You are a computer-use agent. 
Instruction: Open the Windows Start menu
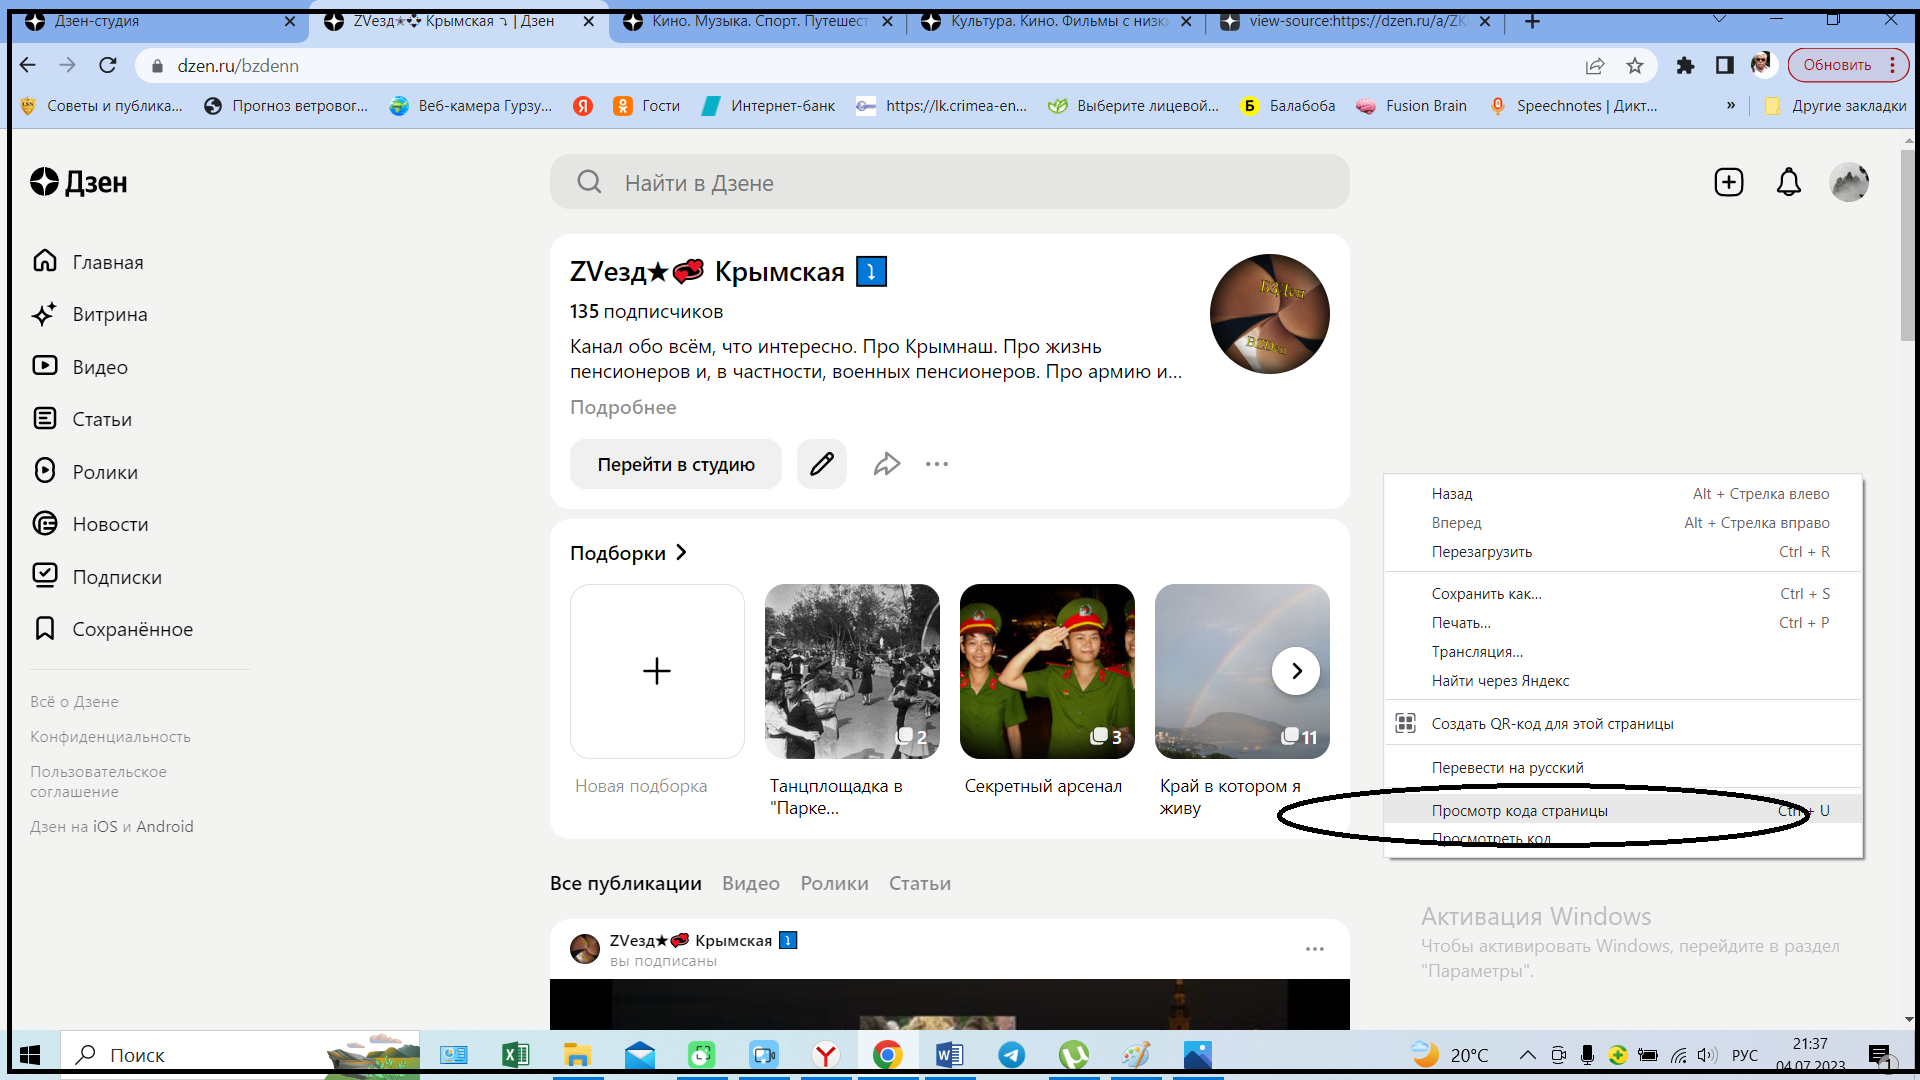pos(30,1055)
